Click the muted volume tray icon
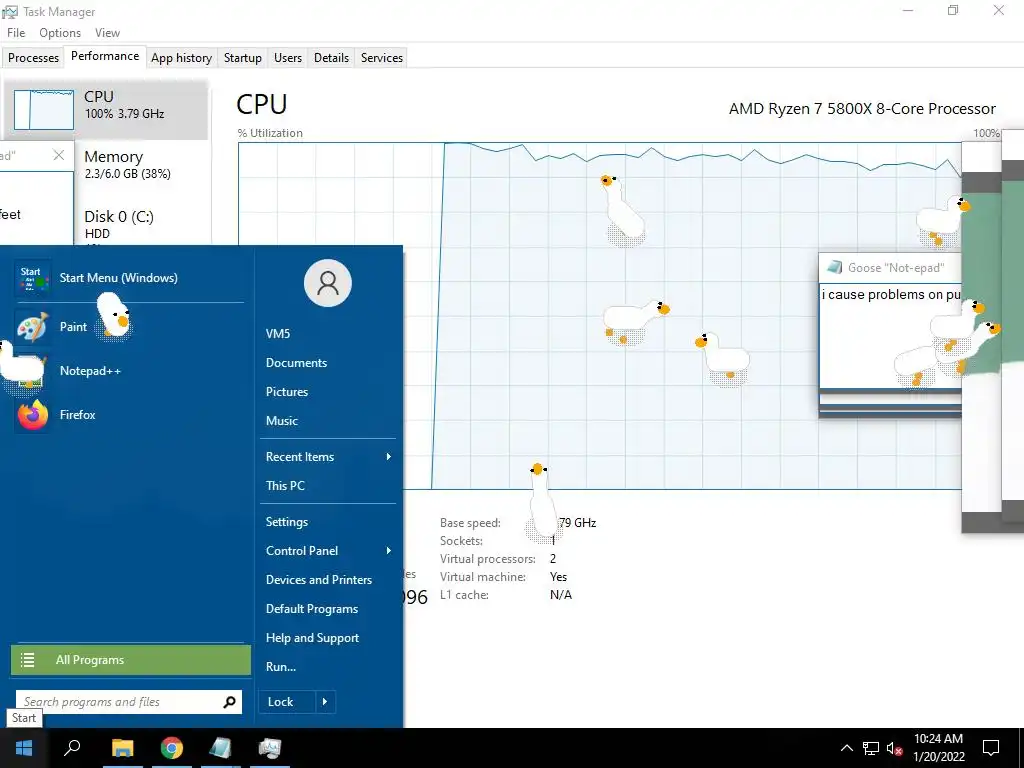 click(x=894, y=748)
